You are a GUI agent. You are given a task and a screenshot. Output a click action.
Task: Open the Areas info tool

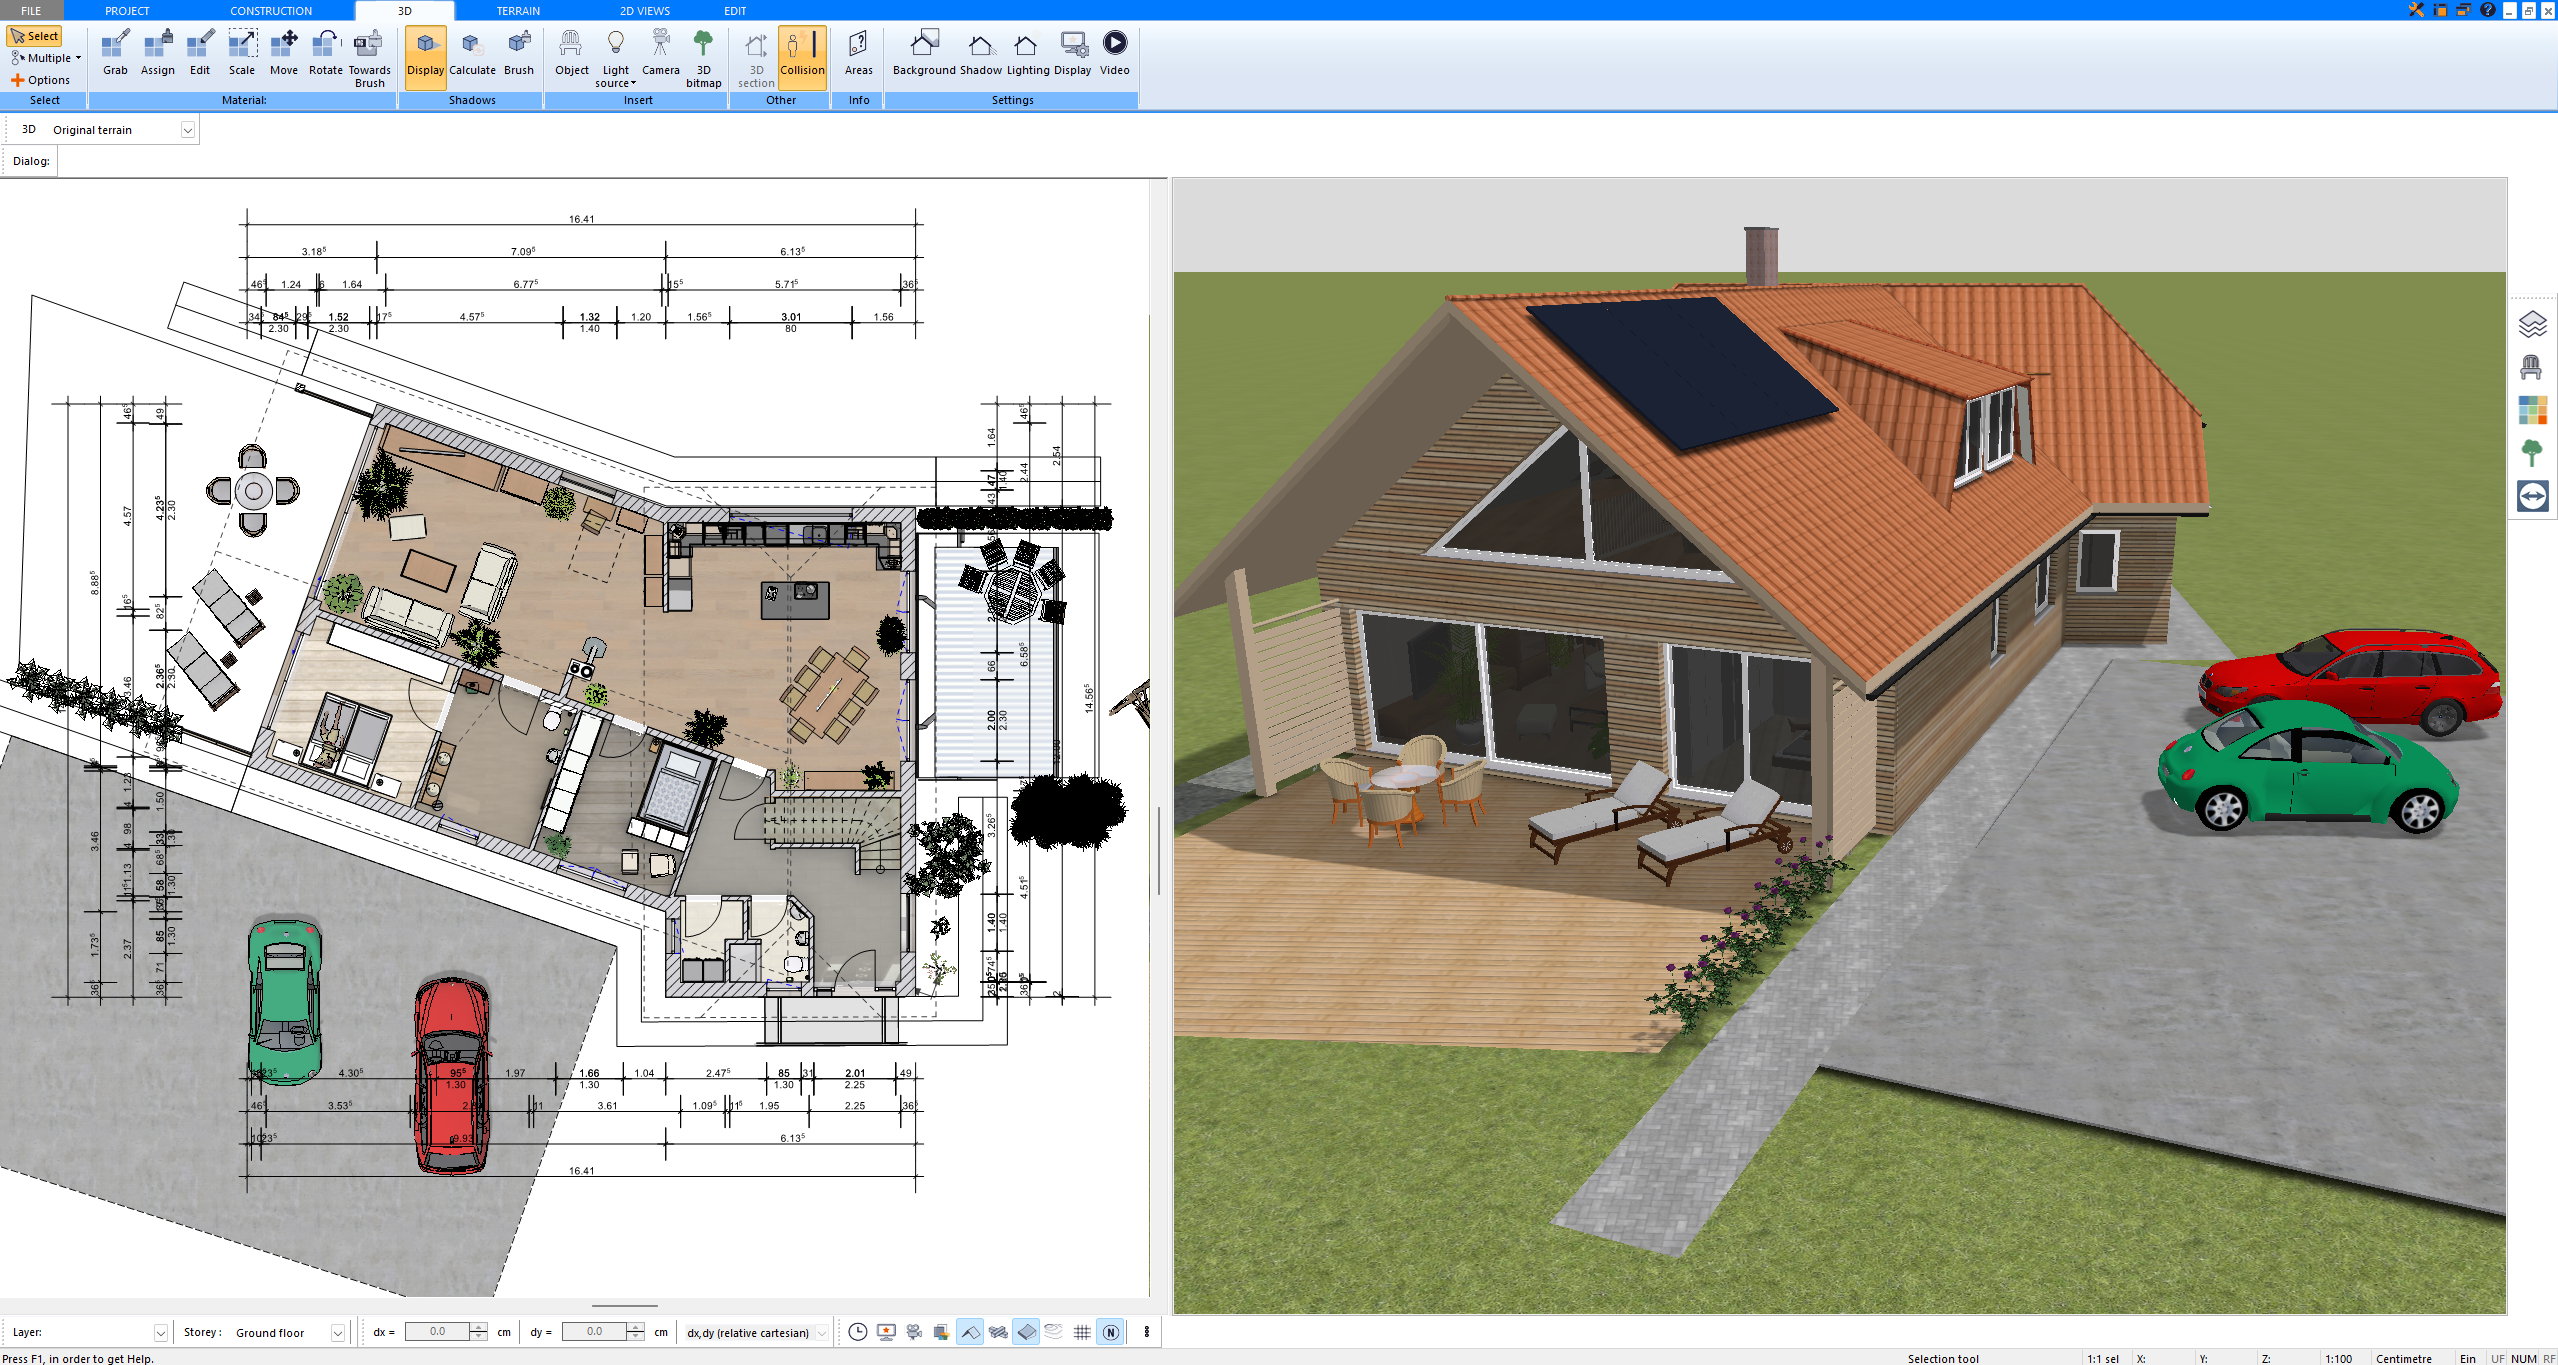(859, 53)
